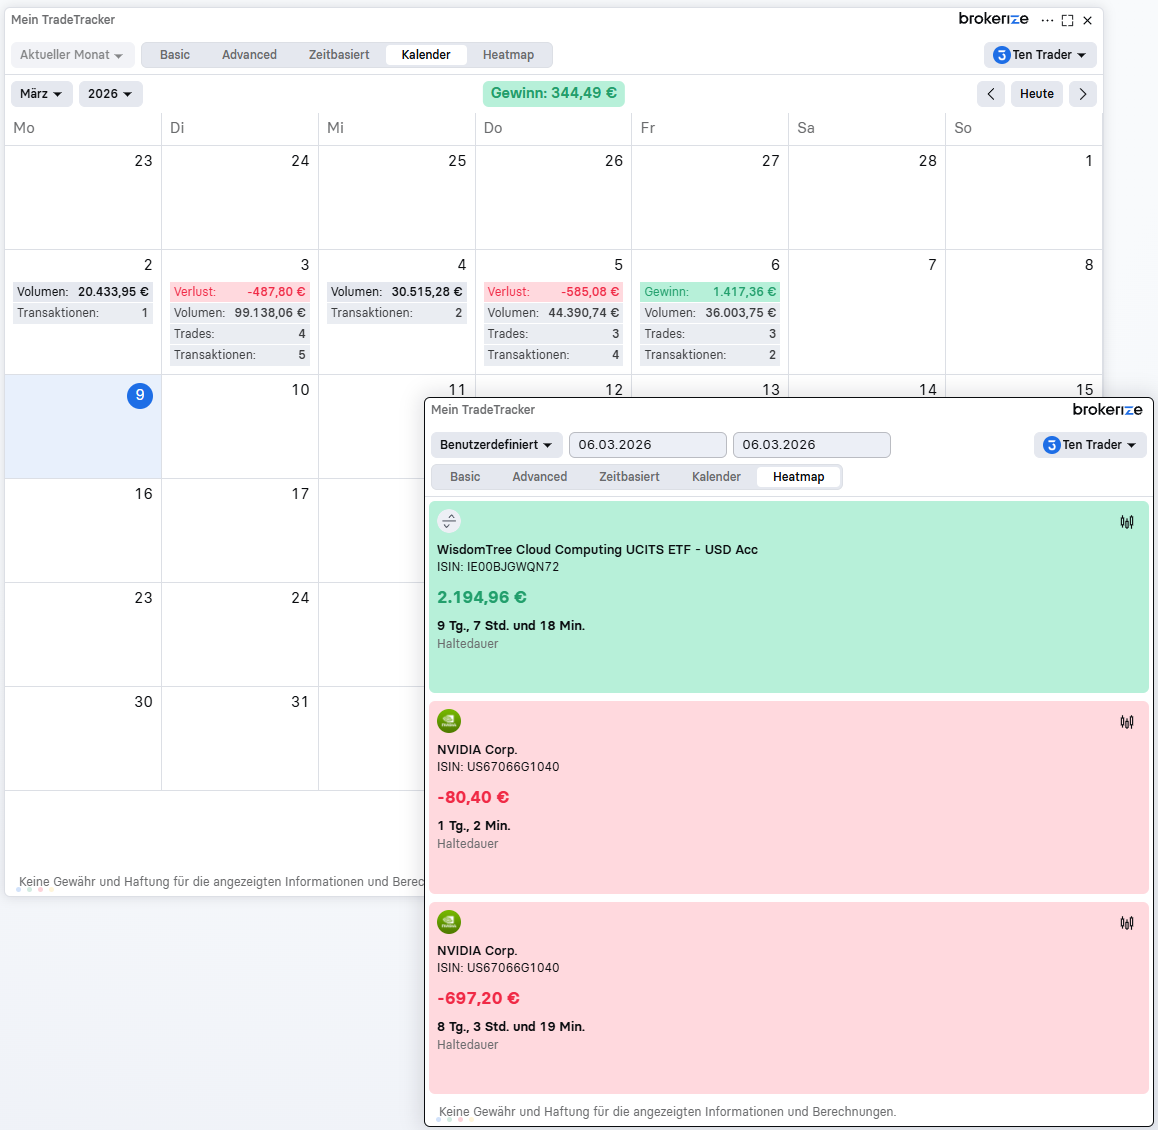Screen dimensions: 1158x1130
Task: Click the WisdomTree ETF logo icon
Action: [449, 521]
